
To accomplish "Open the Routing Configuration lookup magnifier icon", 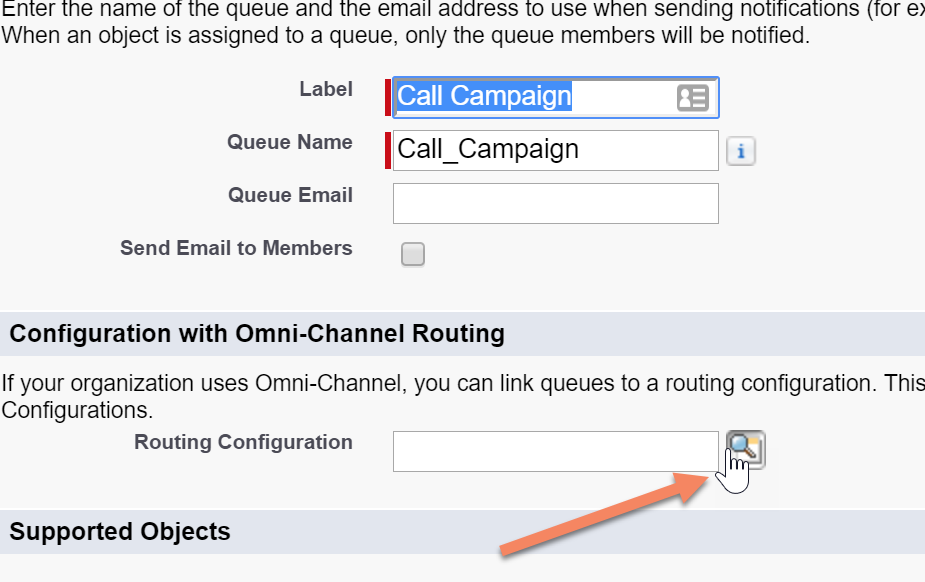I will (746, 450).
